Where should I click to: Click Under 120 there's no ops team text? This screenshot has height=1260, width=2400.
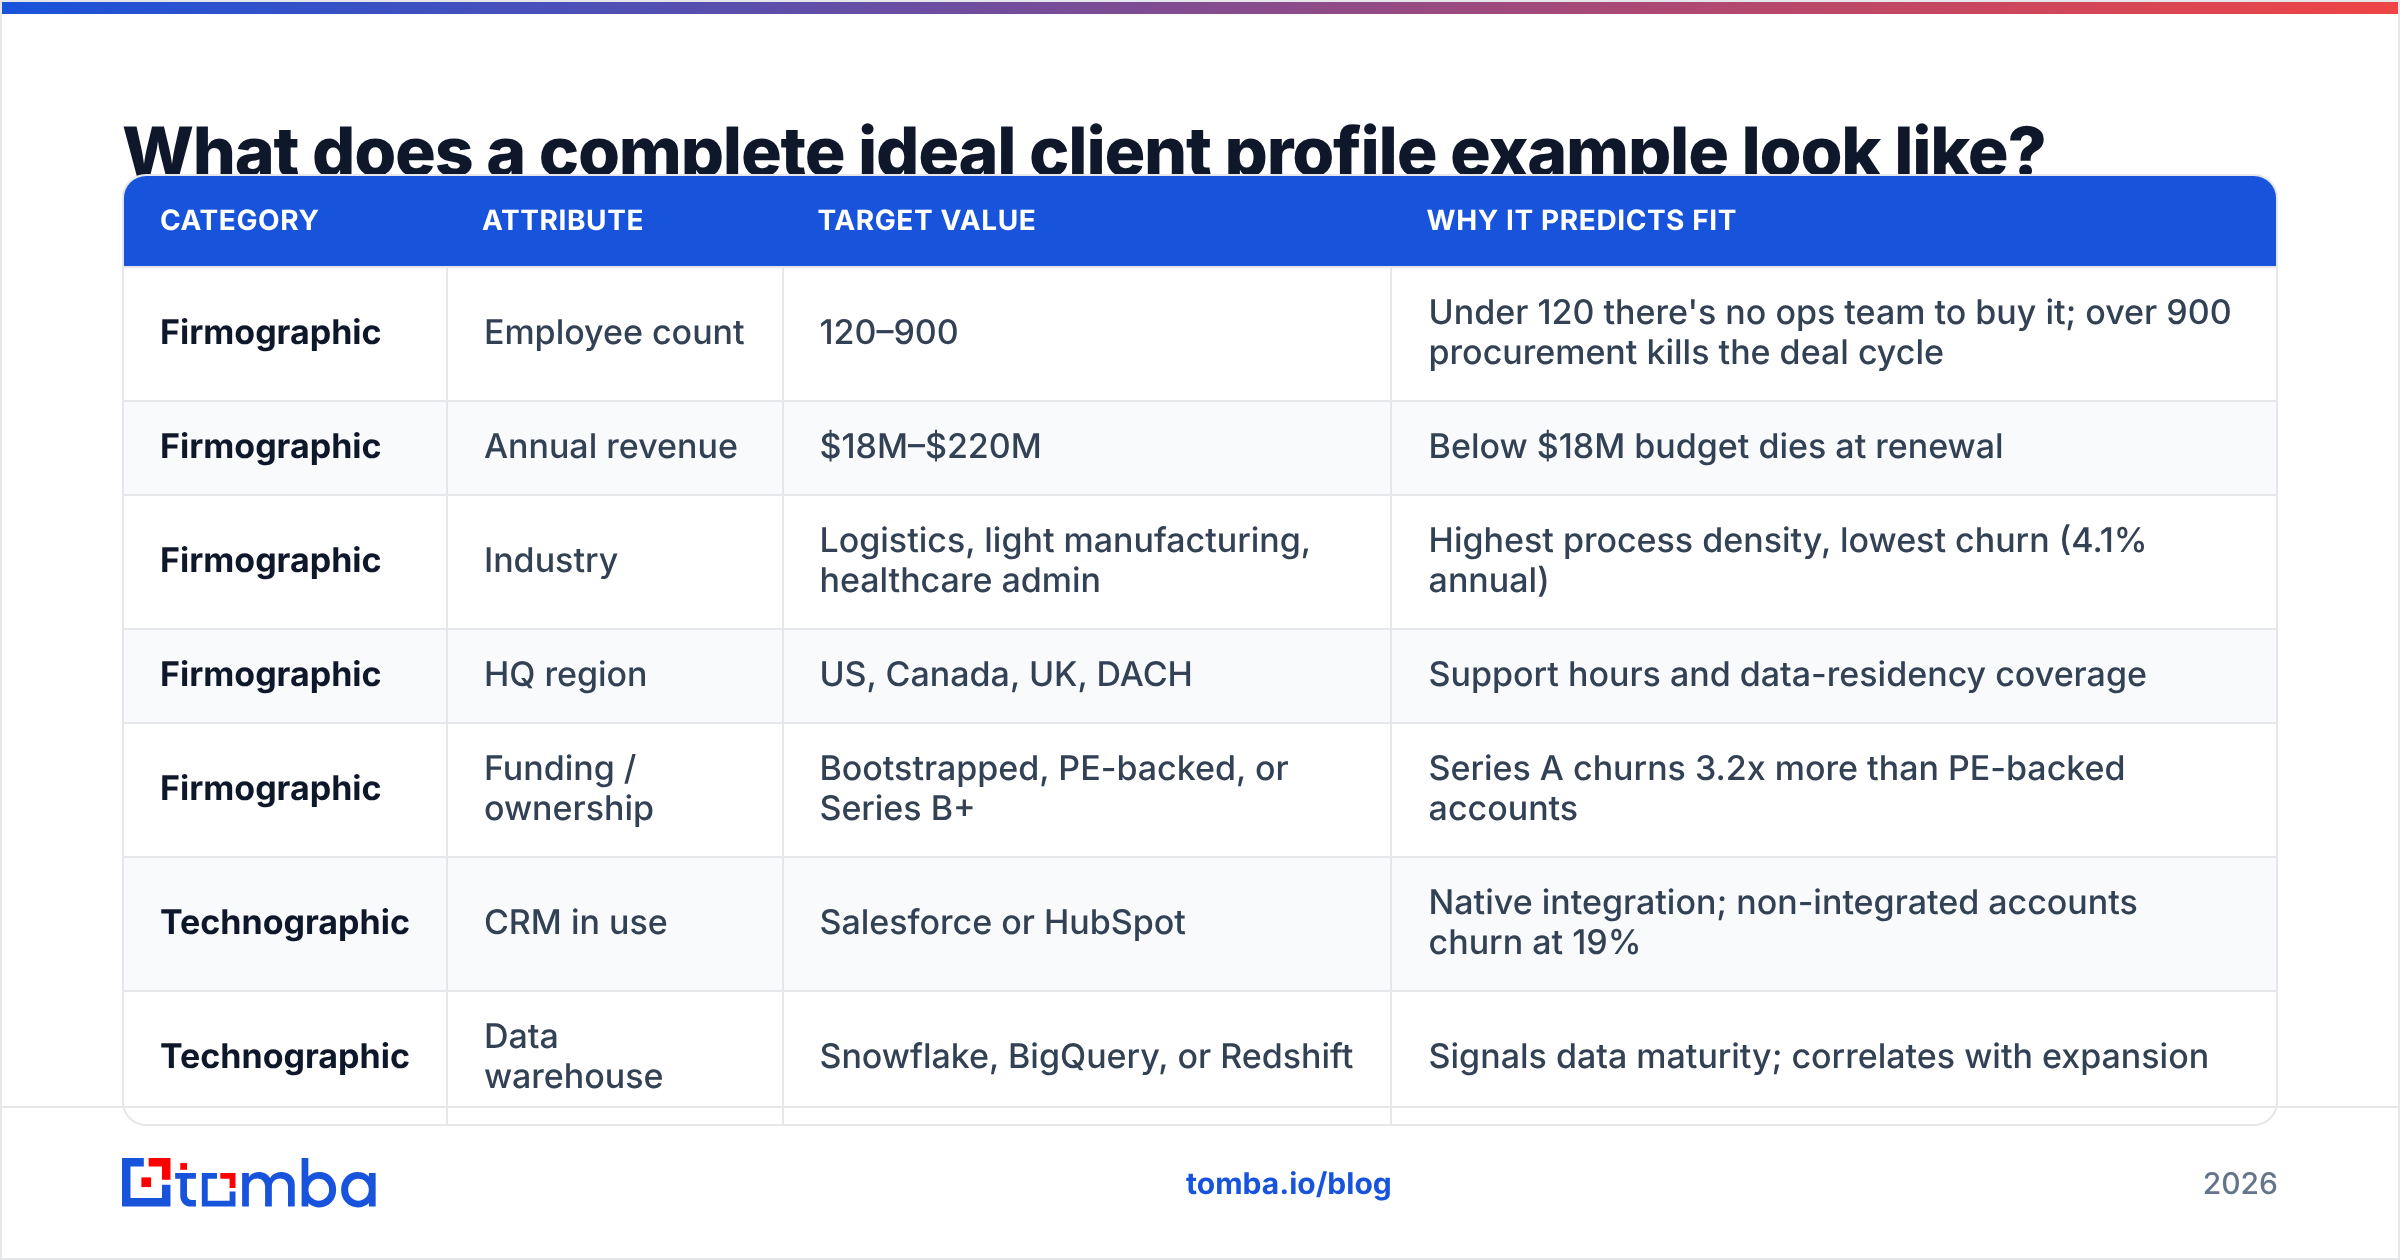click(x=1829, y=332)
